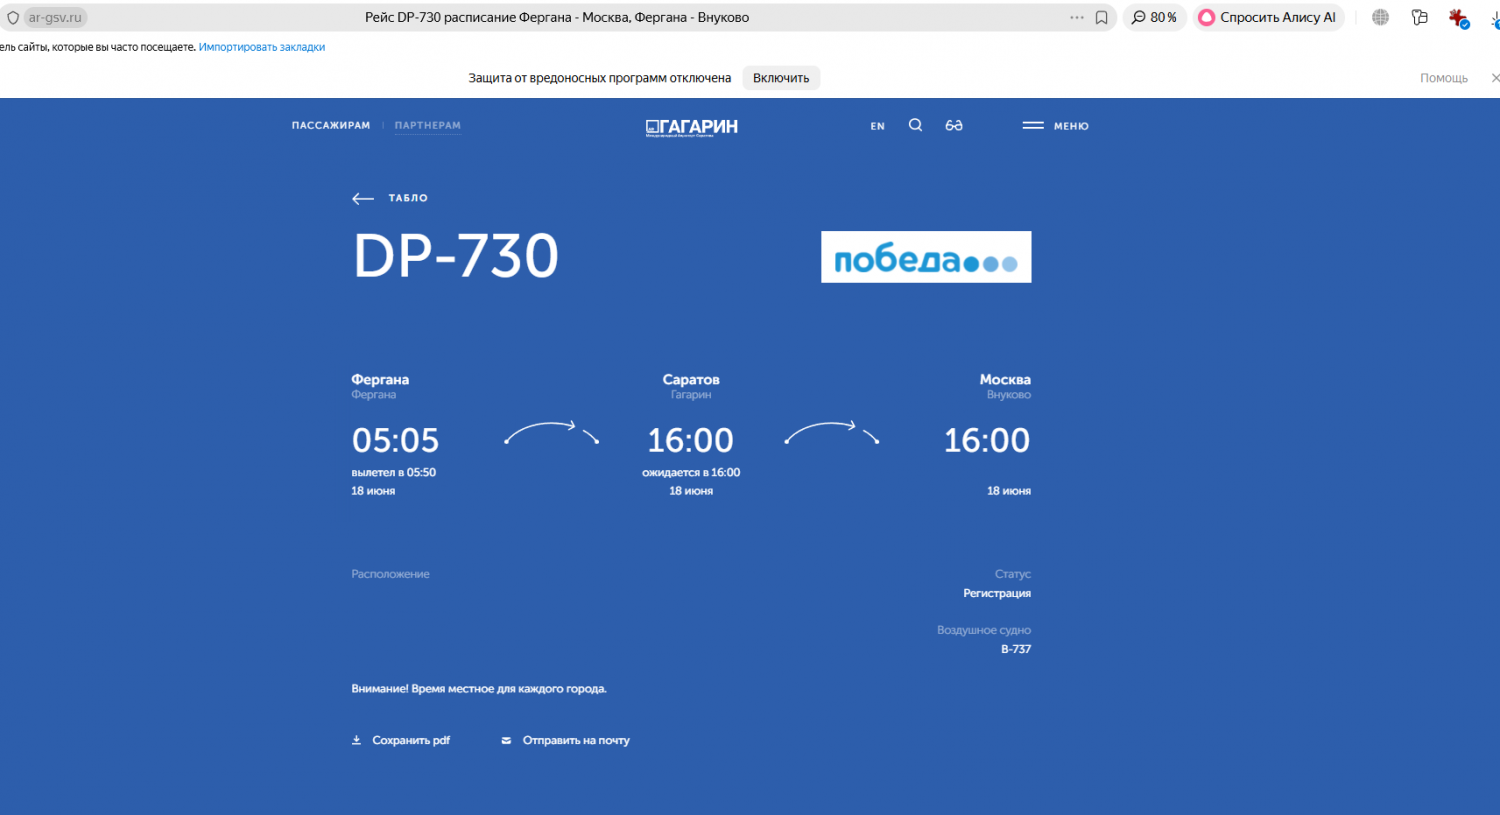Viewport: 1500px width, 815px height.
Task: Click the text 'вылетел в 05:50'
Action: click(394, 472)
